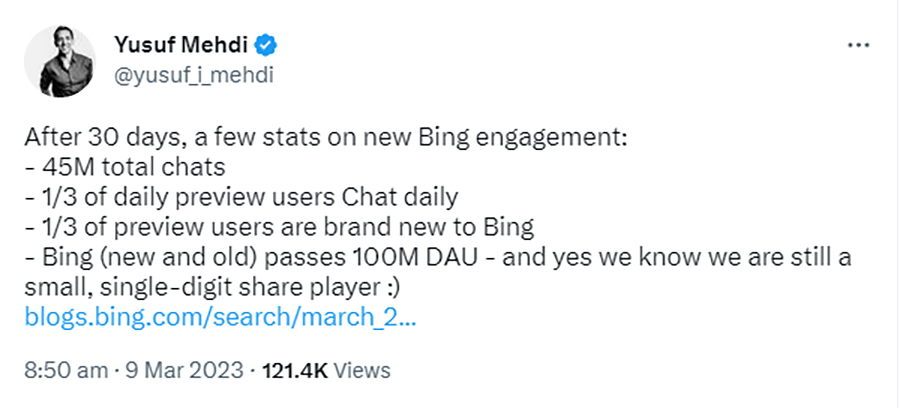900x408 pixels.
Task: Click the 8:50 am timestamp
Action: click(65, 371)
